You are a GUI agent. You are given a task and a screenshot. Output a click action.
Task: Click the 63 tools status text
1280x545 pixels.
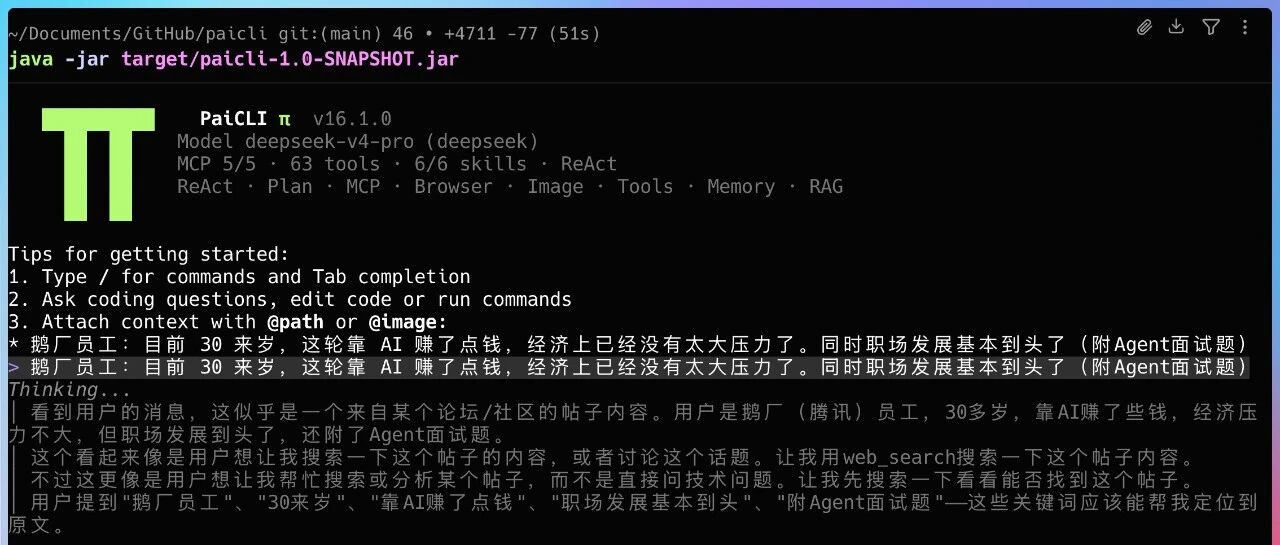point(335,163)
